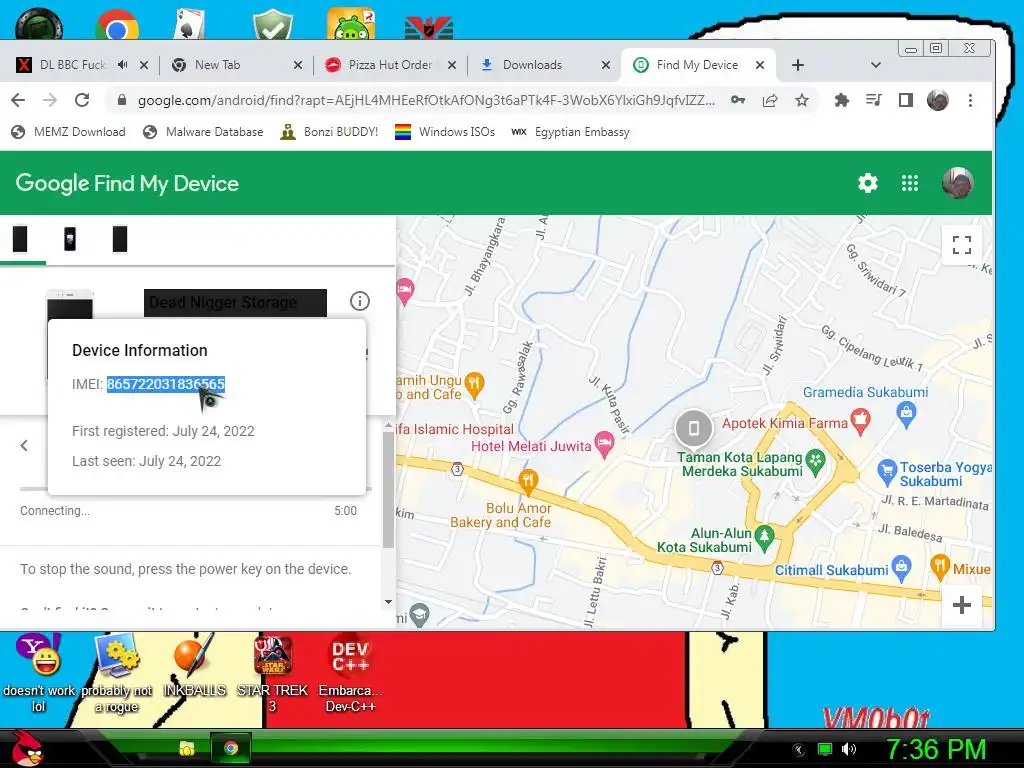Image resolution: width=1024 pixels, height=768 pixels.
Task: Click the device information (i) icon
Action: 360,301
